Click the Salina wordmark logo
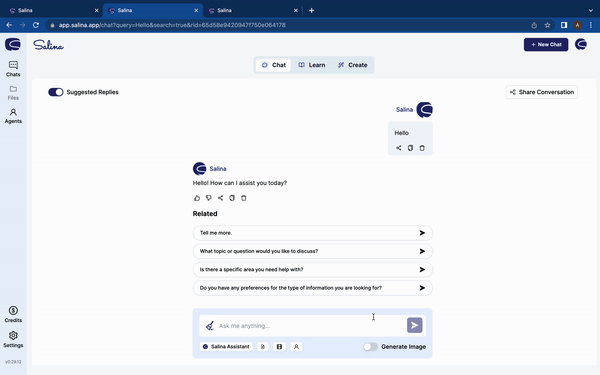600x375 pixels. tap(48, 45)
